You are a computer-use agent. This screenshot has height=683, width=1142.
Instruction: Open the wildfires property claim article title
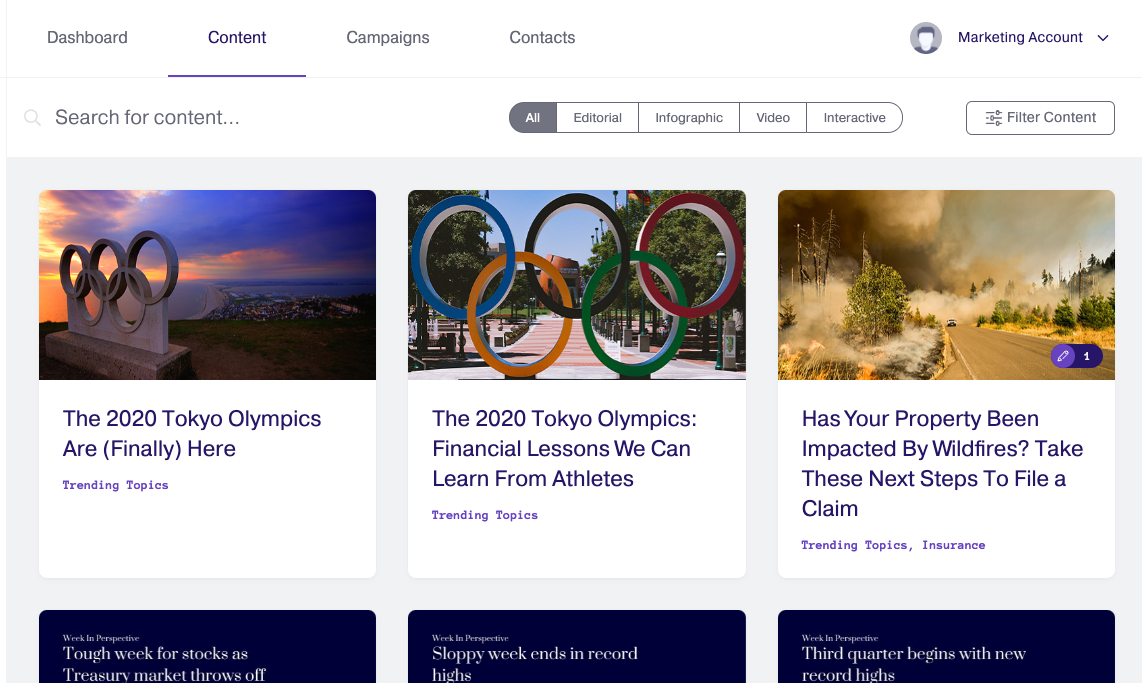[x=942, y=463]
